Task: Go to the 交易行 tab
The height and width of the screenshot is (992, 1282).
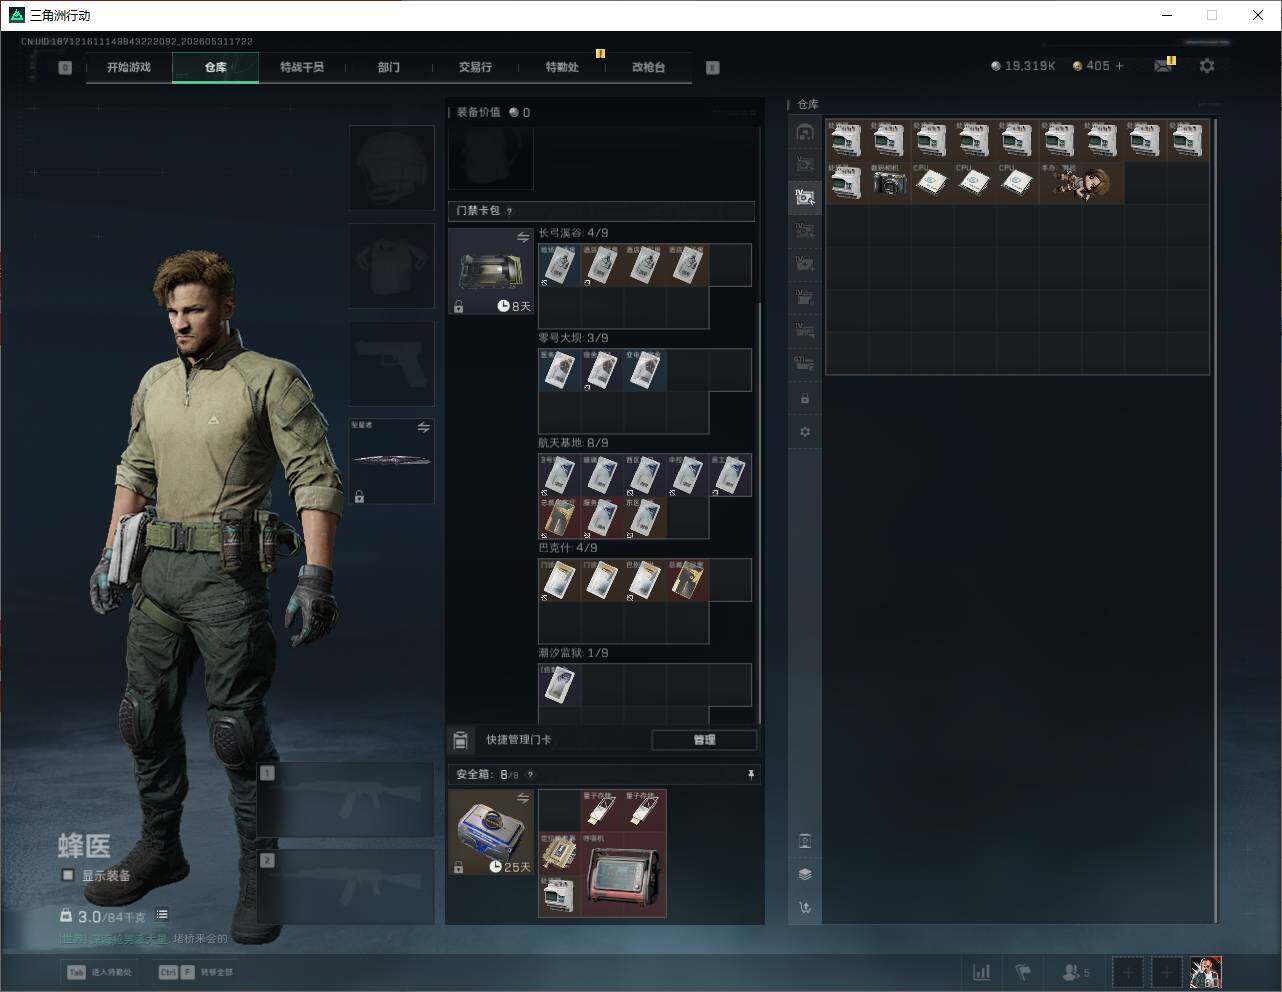Action: coord(475,67)
